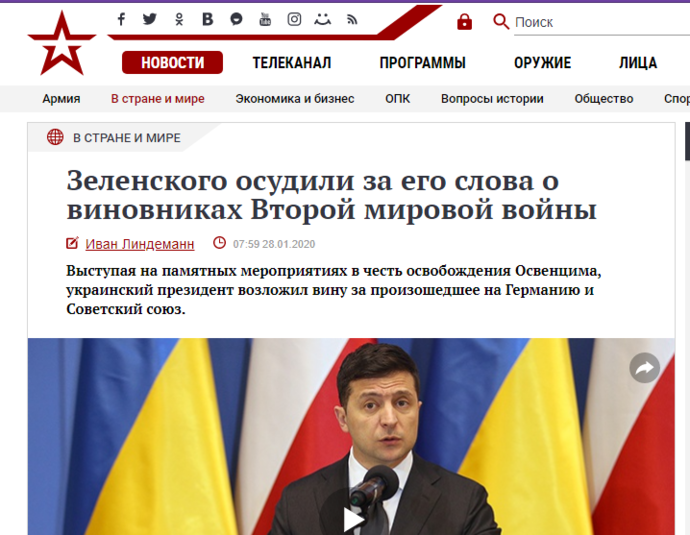Image resolution: width=690 pixels, height=535 pixels.
Task: Open the Odnoklassniki social icon
Action: (x=179, y=19)
